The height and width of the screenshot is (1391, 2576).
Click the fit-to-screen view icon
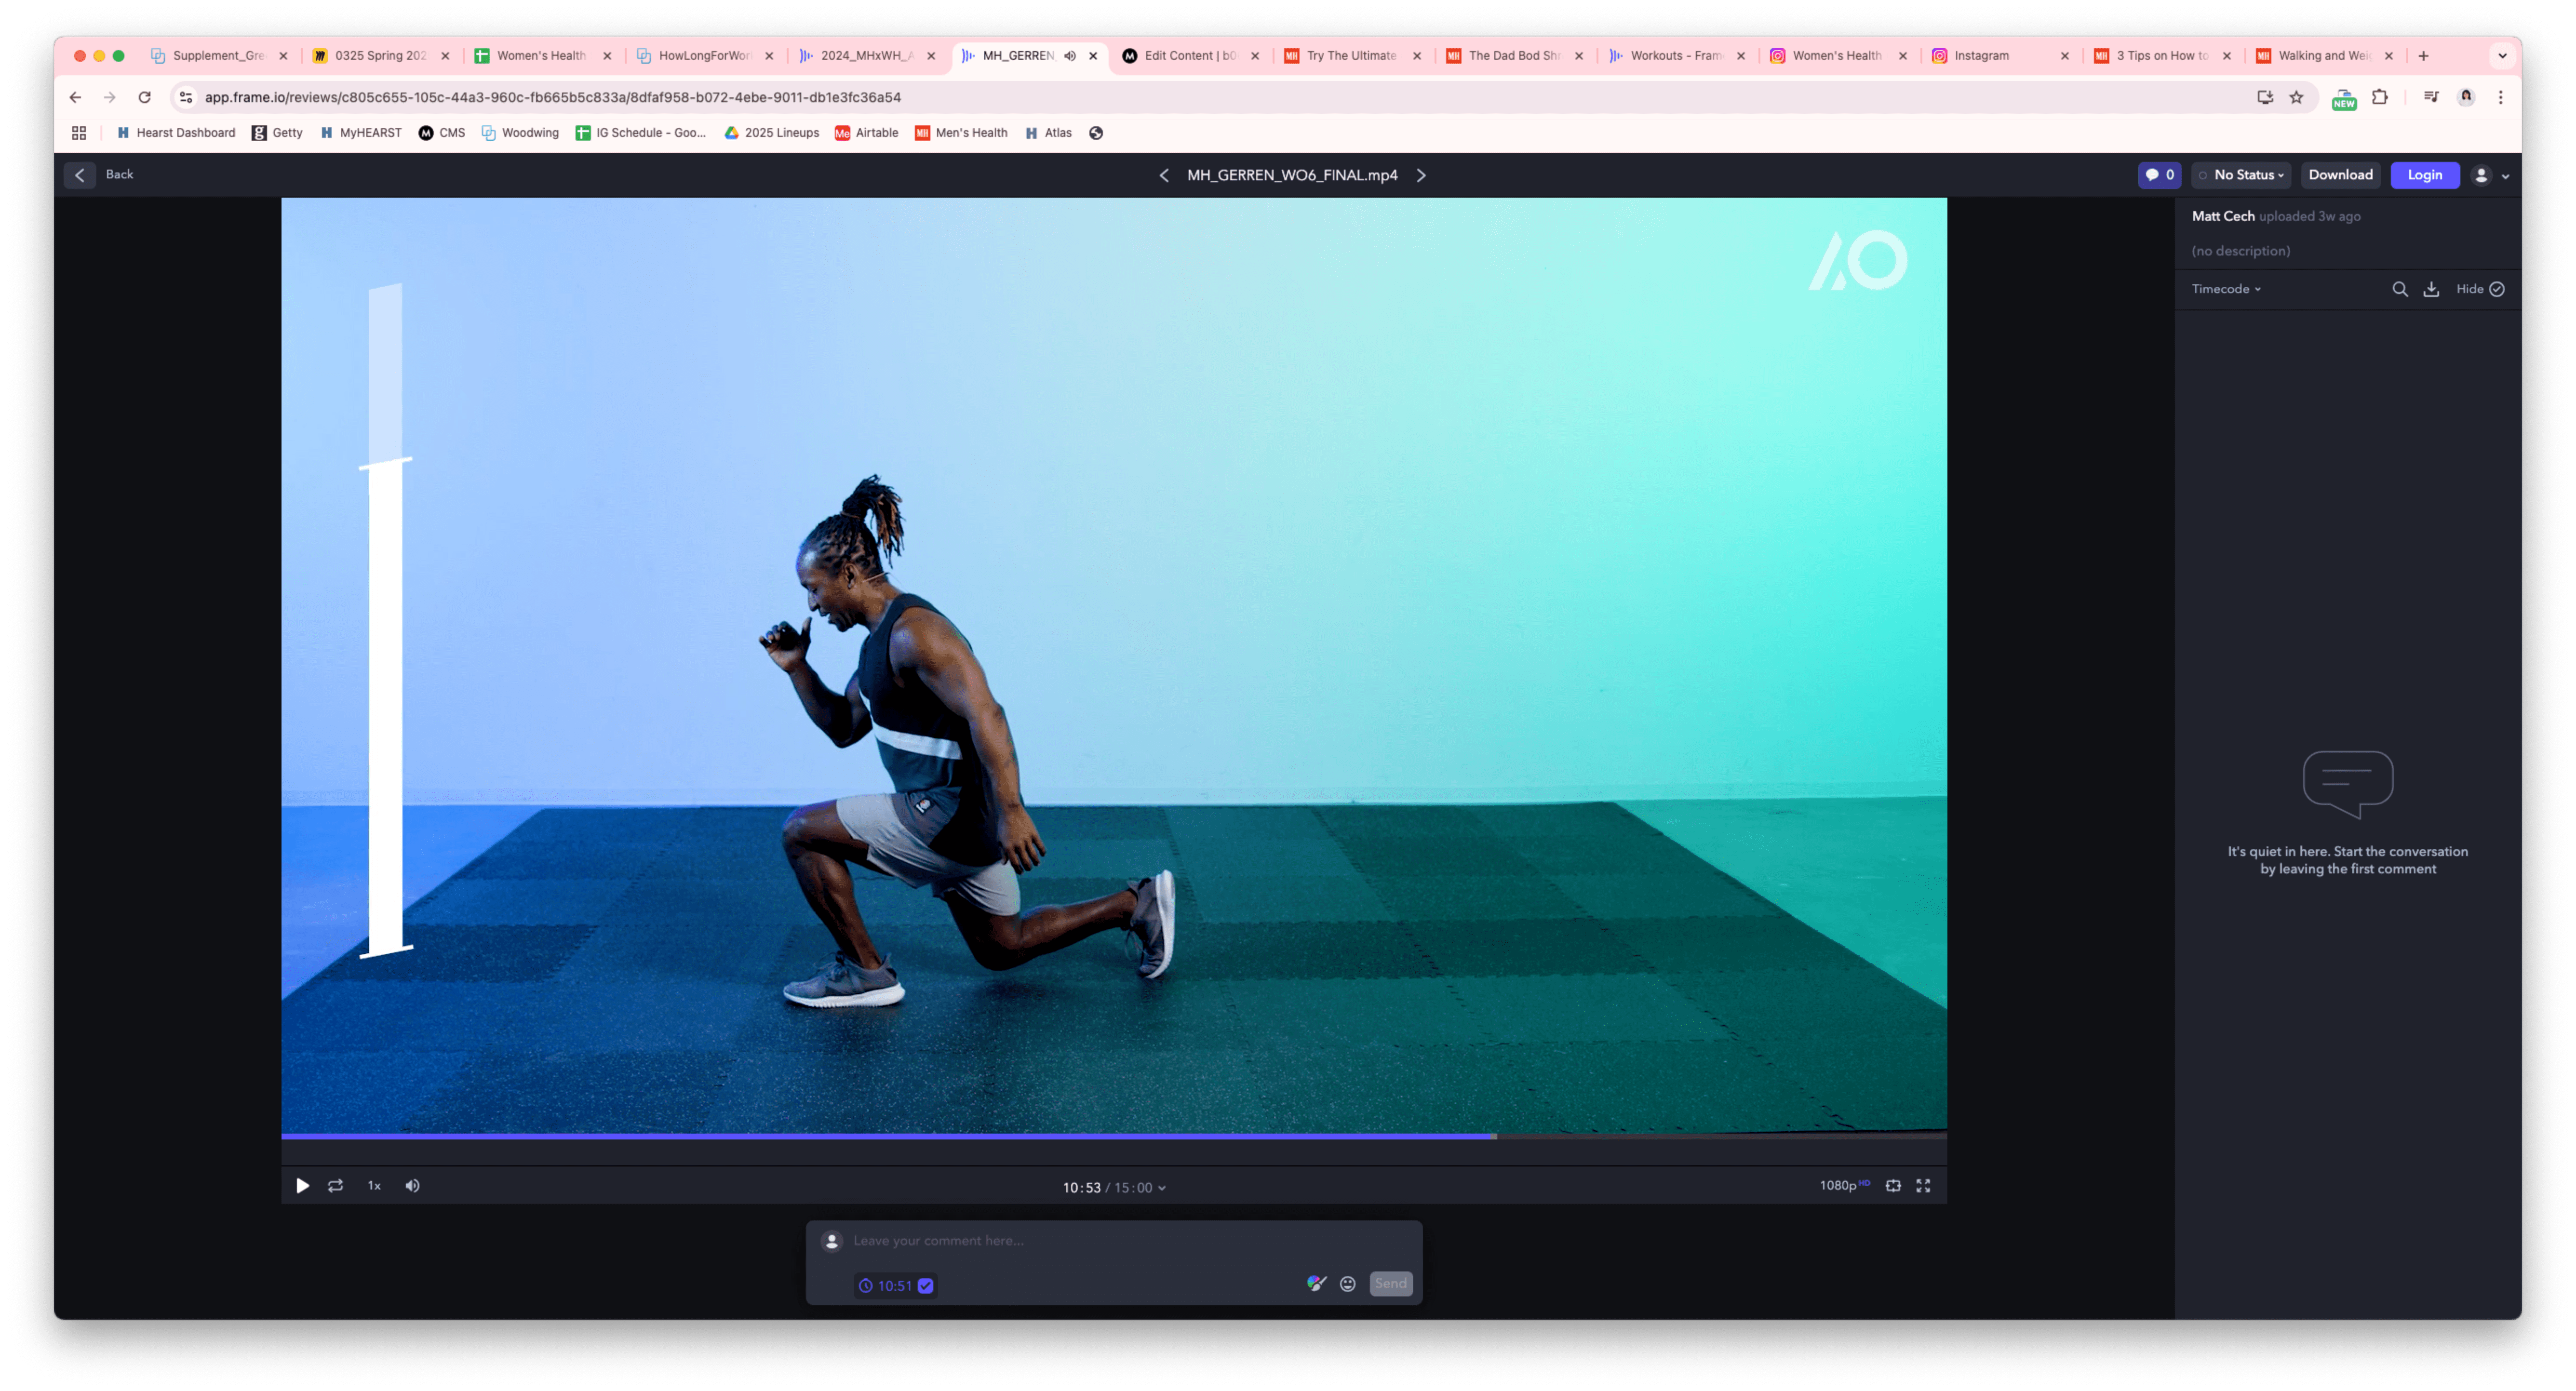coord(1893,1185)
